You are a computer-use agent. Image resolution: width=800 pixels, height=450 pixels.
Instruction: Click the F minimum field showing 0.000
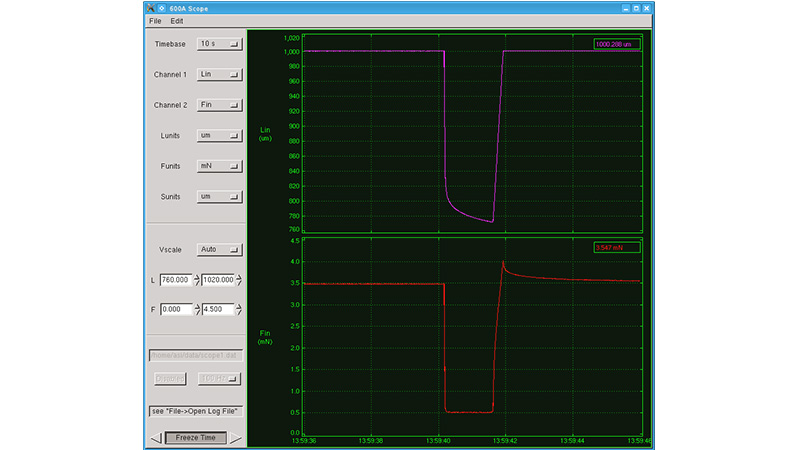(x=176, y=309)
